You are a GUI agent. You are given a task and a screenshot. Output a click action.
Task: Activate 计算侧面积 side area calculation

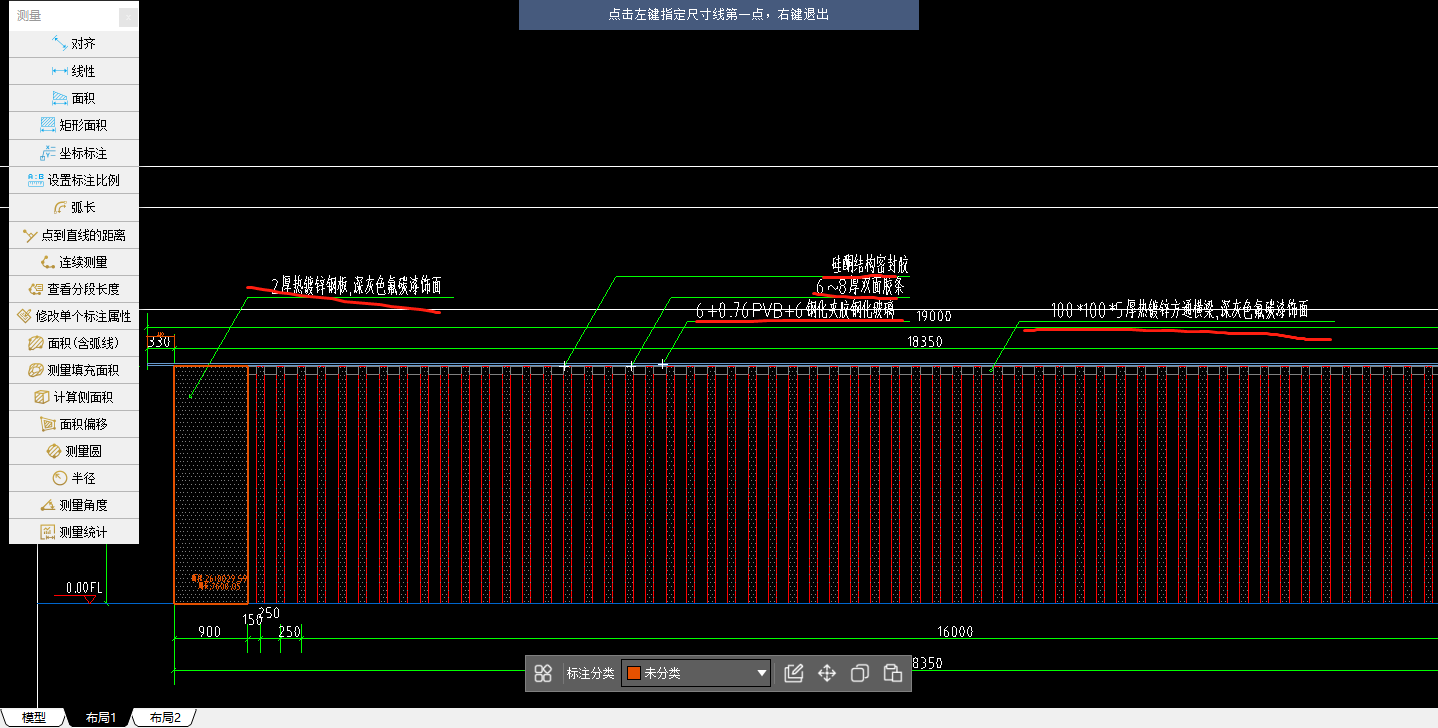(x=73, y=397)
